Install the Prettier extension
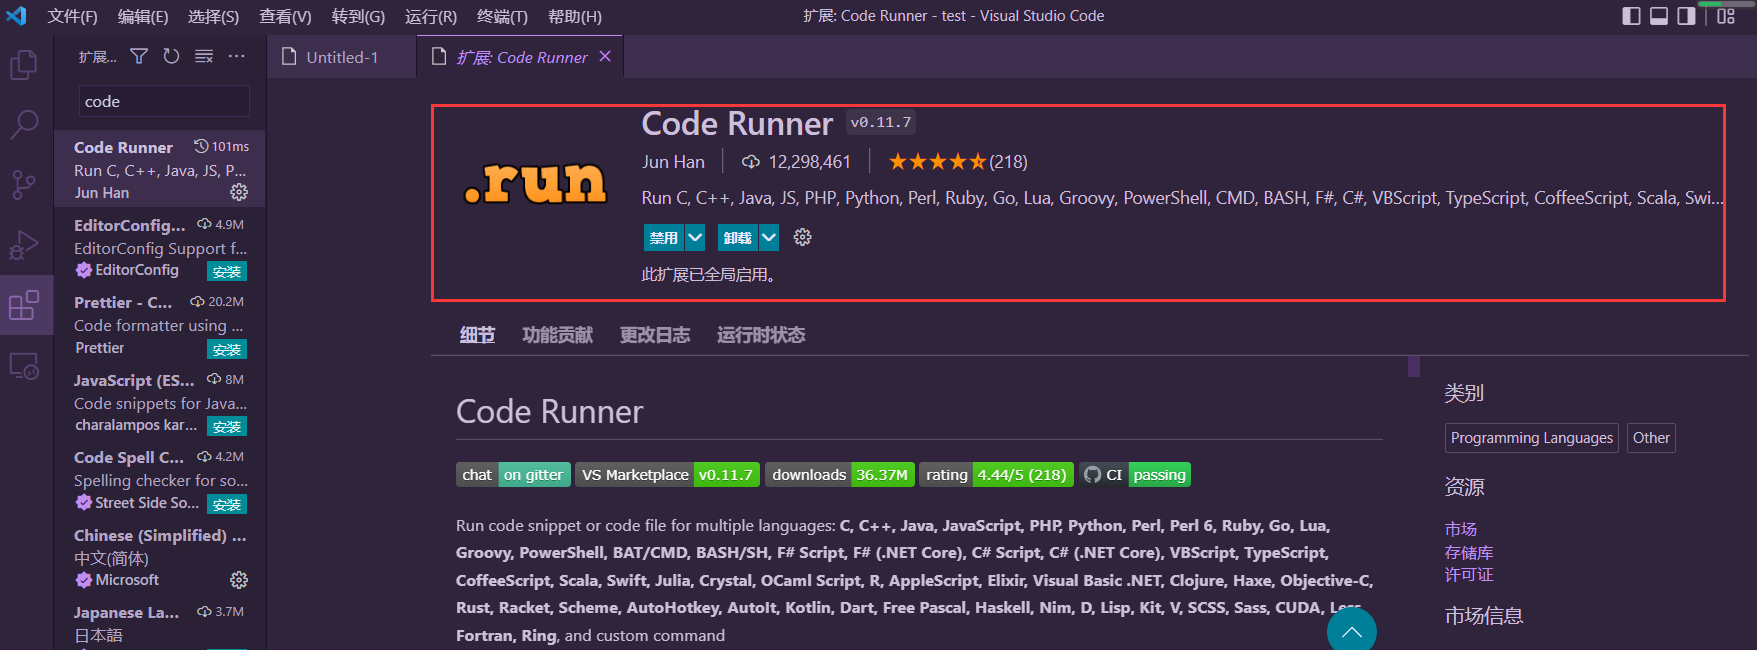 [x=227, y=349]
